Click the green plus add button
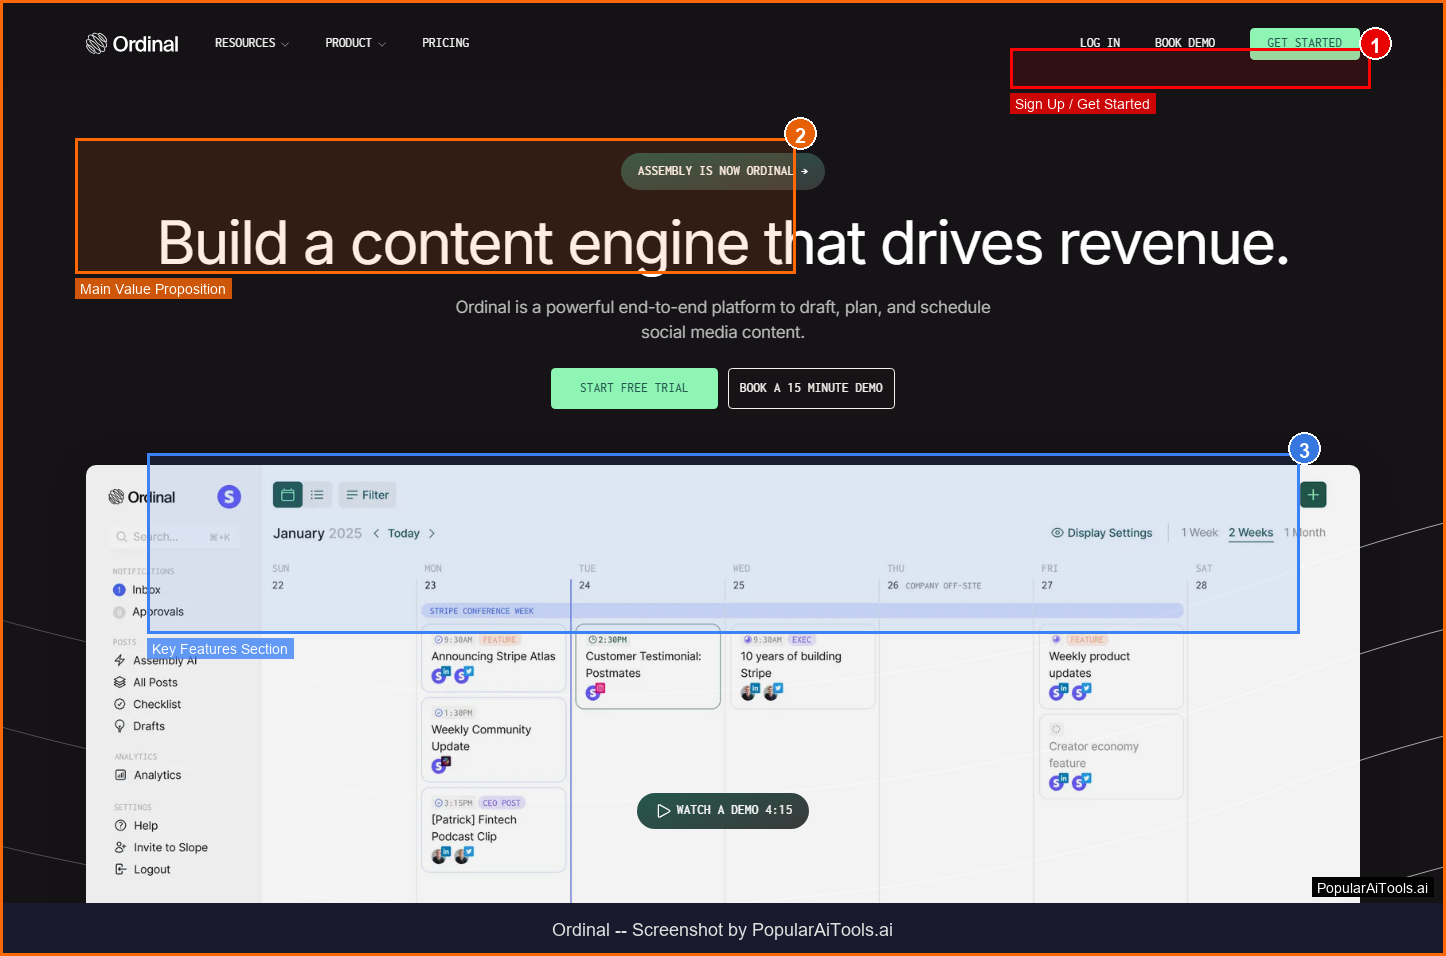The image size is (1446, 956). coord(1313,495)
